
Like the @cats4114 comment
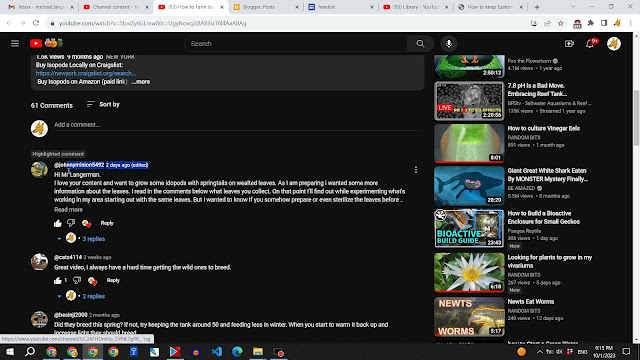click(58, 280)
